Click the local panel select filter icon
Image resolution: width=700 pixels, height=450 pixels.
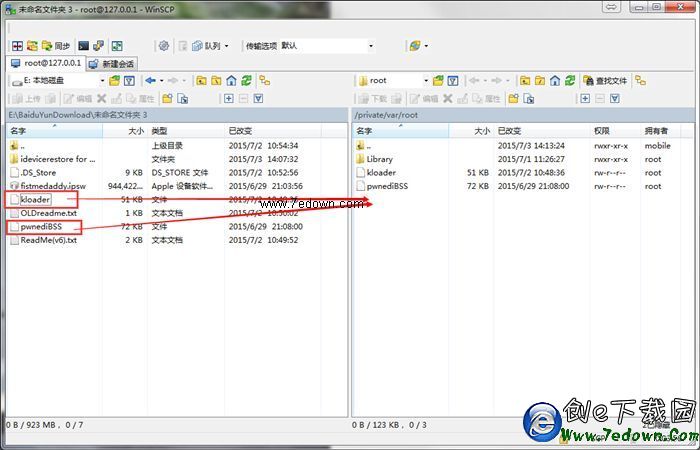258,99
